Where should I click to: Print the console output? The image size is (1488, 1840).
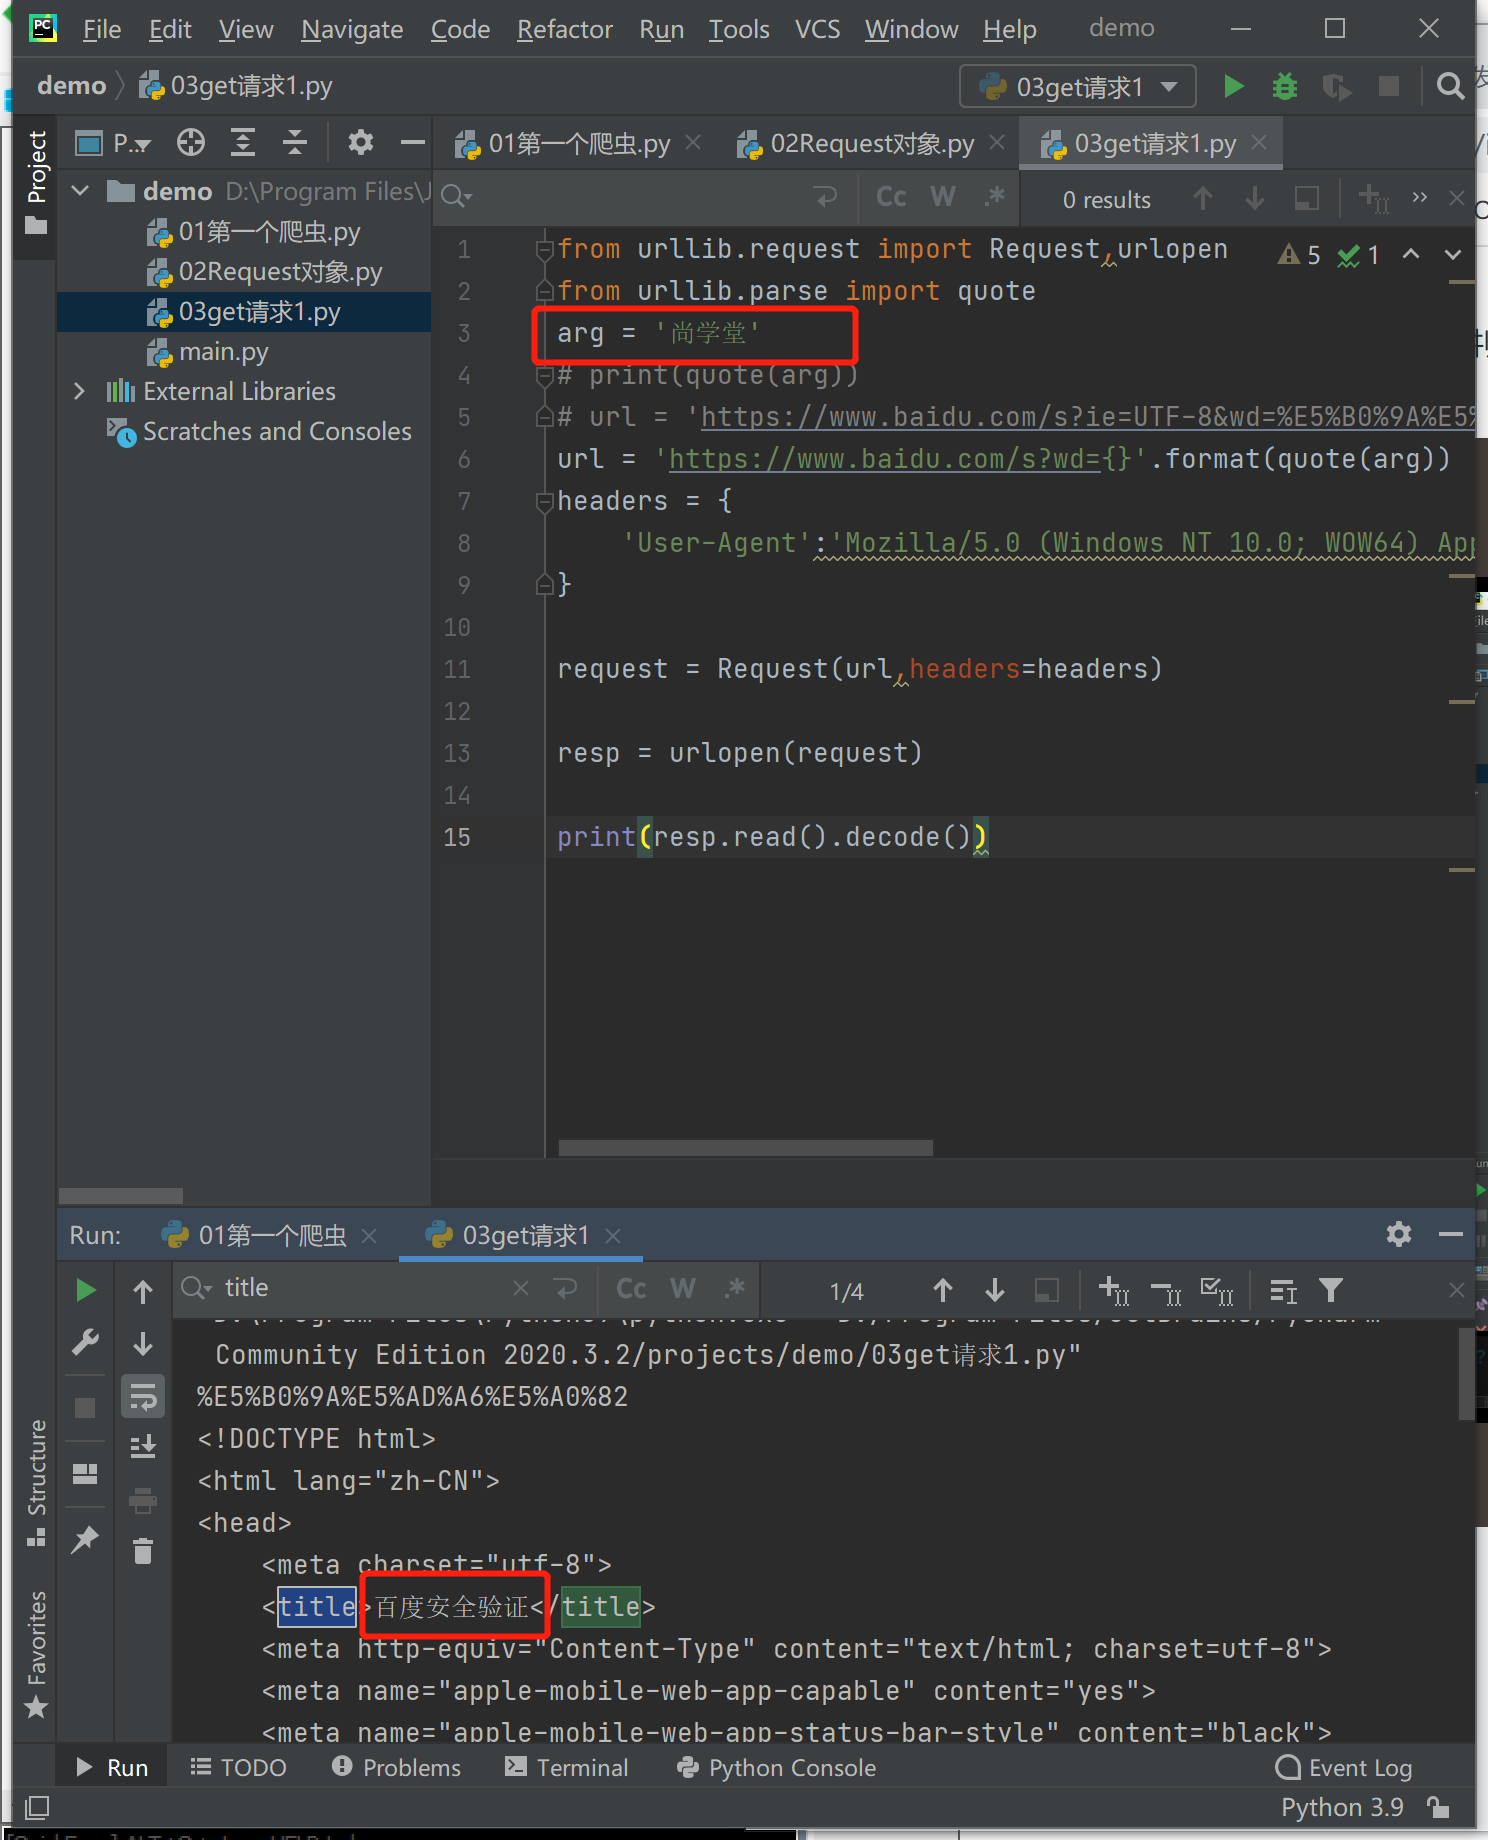[x=143, y=1499]
